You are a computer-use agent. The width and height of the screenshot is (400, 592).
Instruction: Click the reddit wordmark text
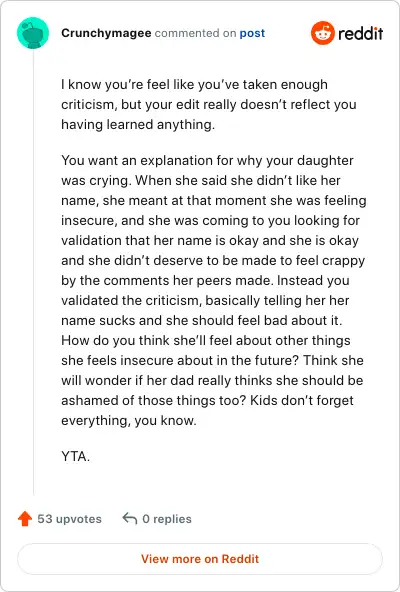(361, 33)
